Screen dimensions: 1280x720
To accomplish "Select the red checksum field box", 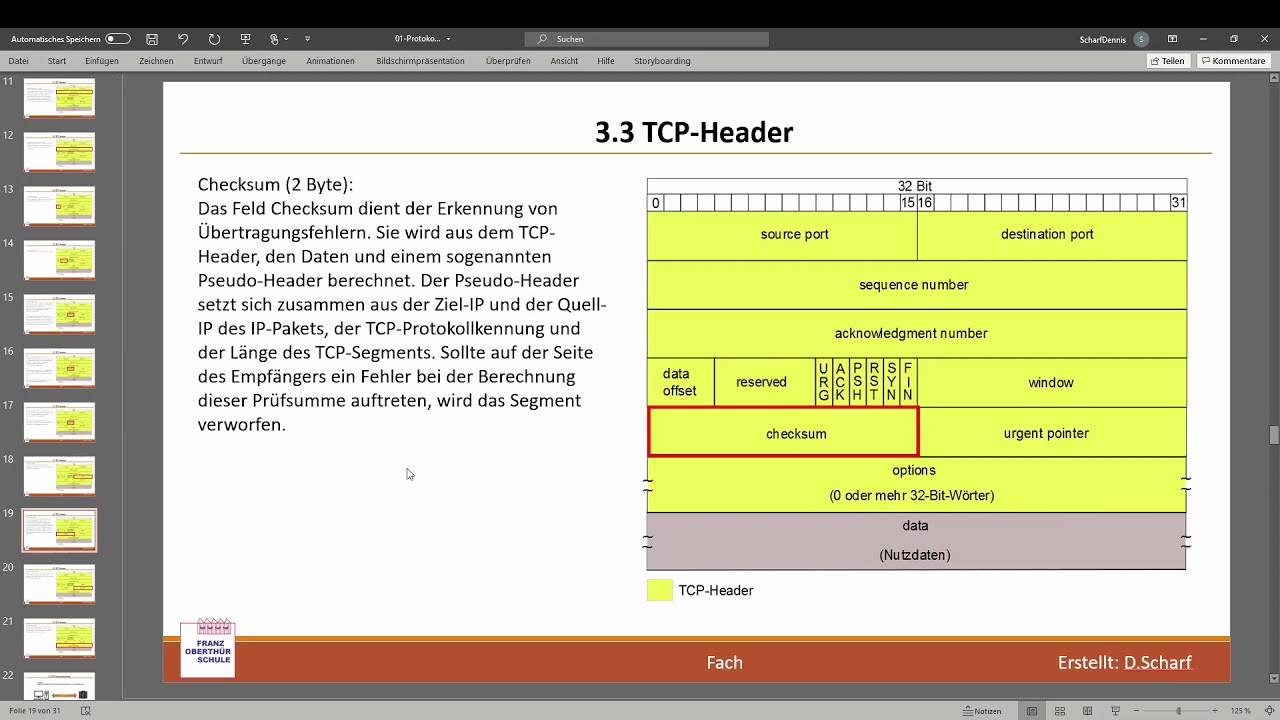I will (783, 432).
